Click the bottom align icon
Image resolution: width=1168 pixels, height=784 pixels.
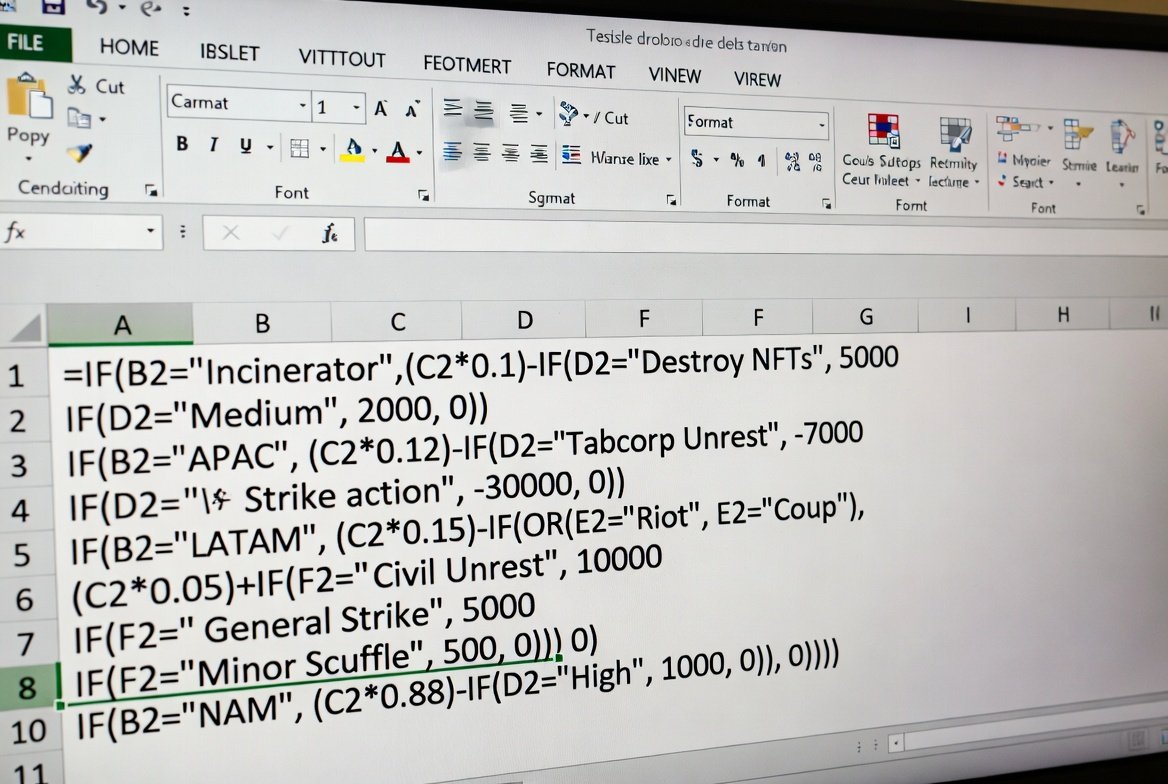(519, 113)
